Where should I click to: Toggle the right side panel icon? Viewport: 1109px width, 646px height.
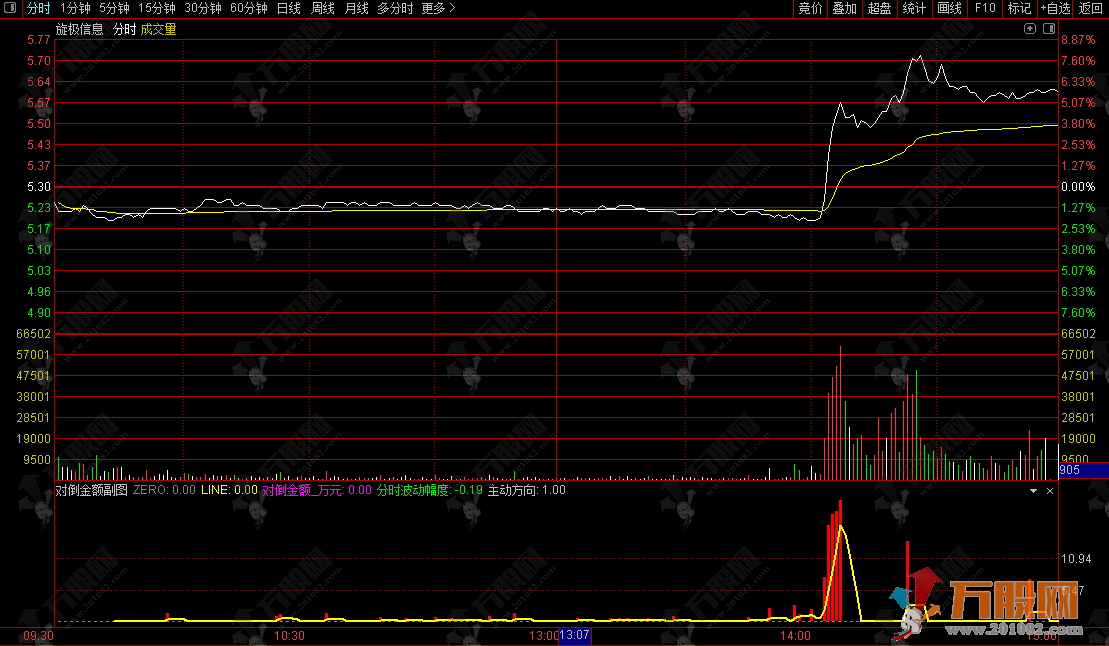1047,30
